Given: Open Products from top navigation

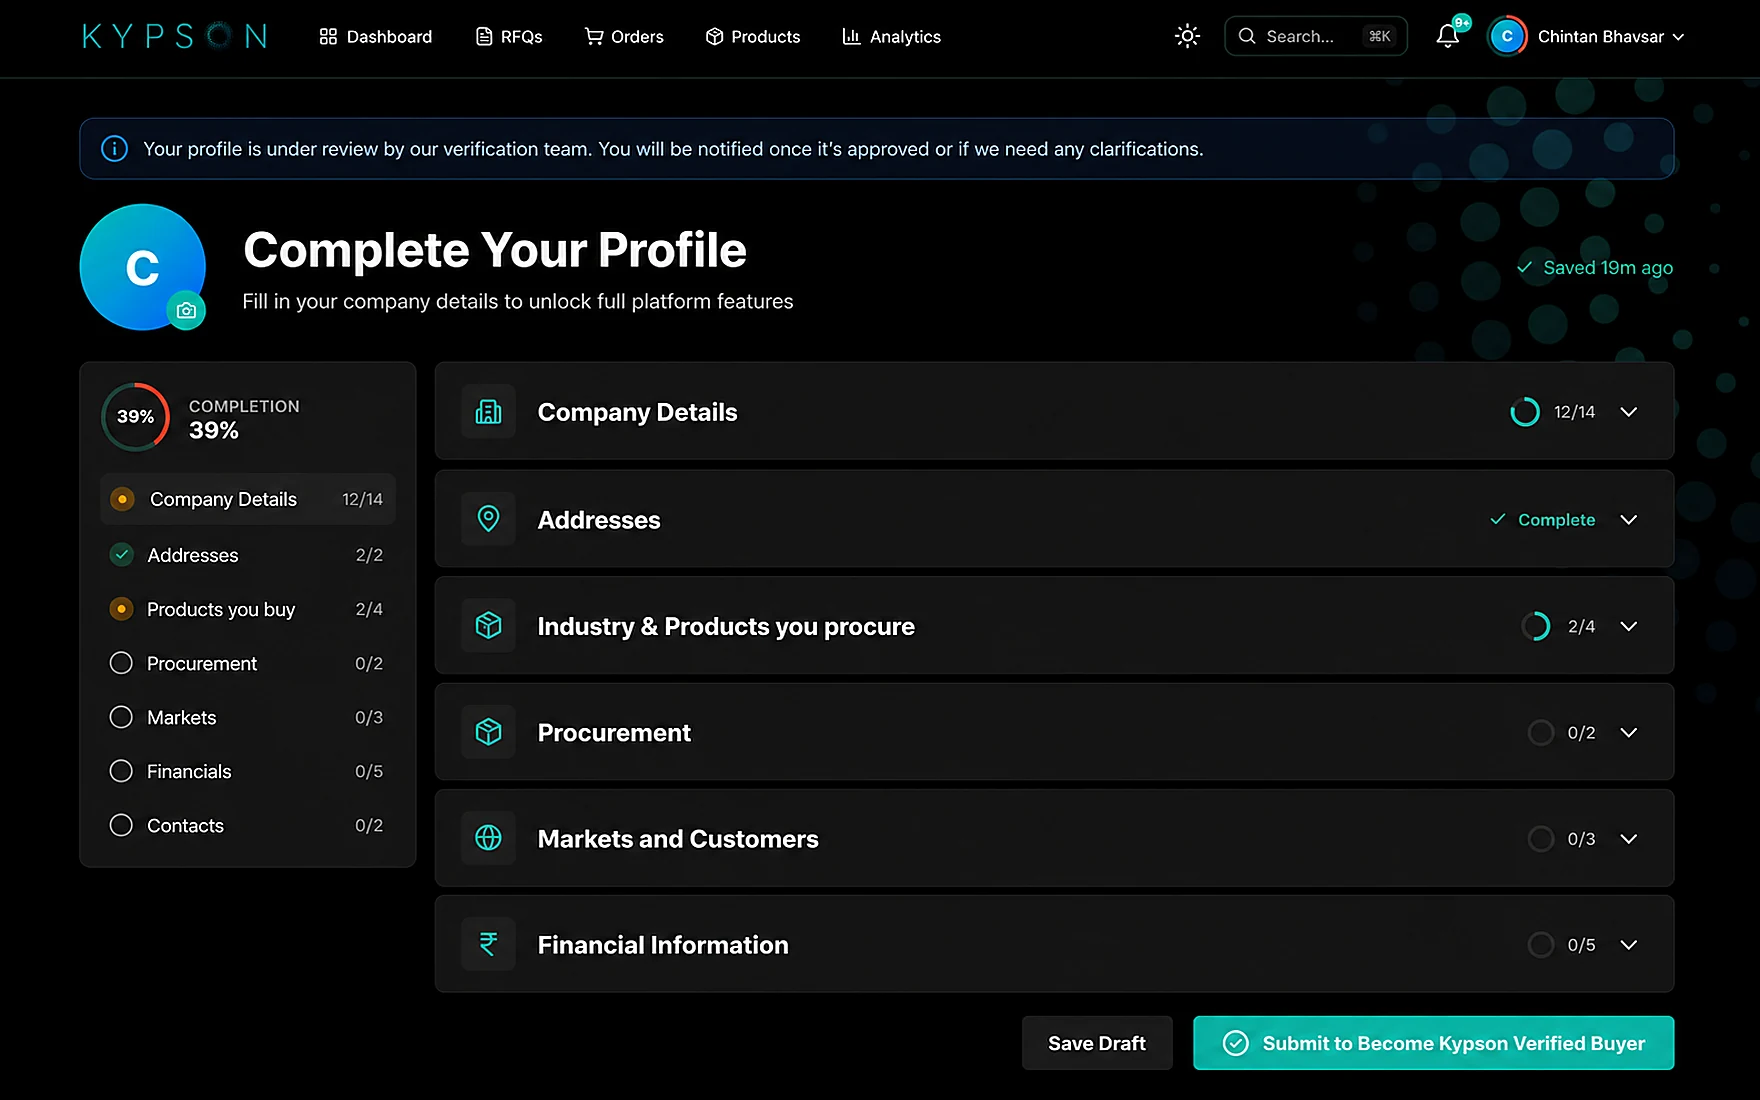Looking at the screenshot, I should (x=753, y=37).
